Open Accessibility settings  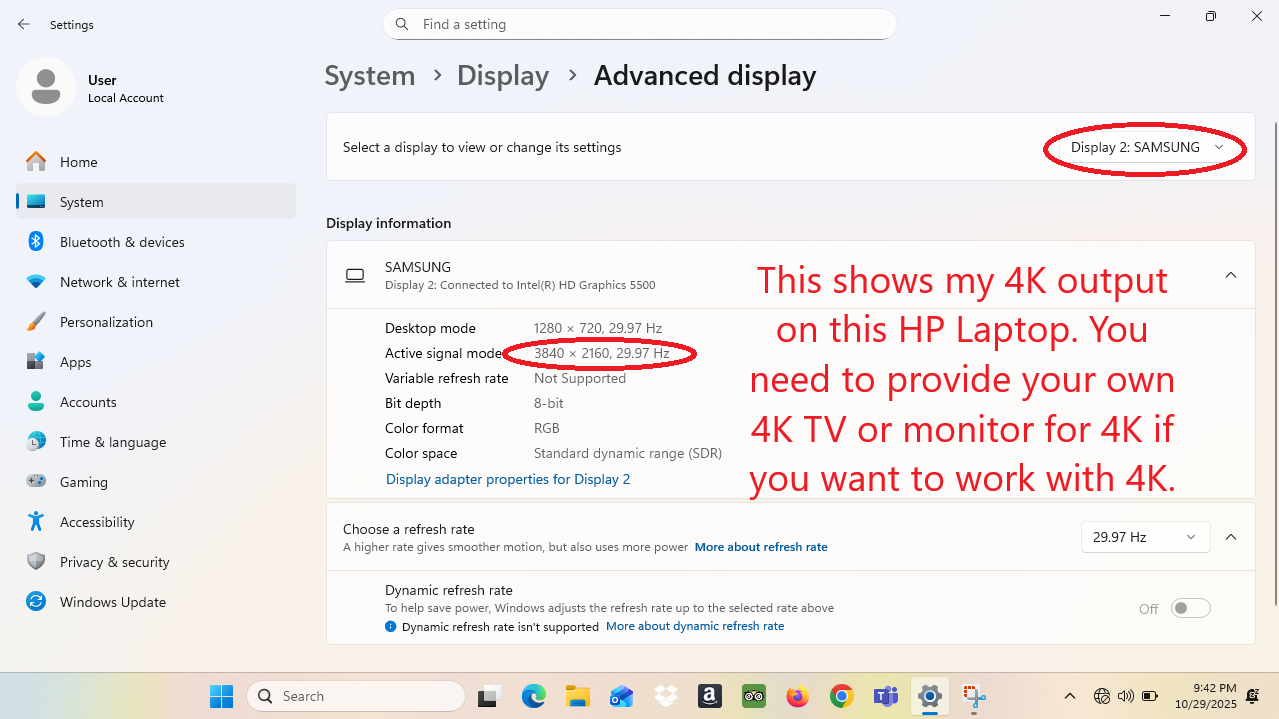pyautogui.click(x=96, y=522)
